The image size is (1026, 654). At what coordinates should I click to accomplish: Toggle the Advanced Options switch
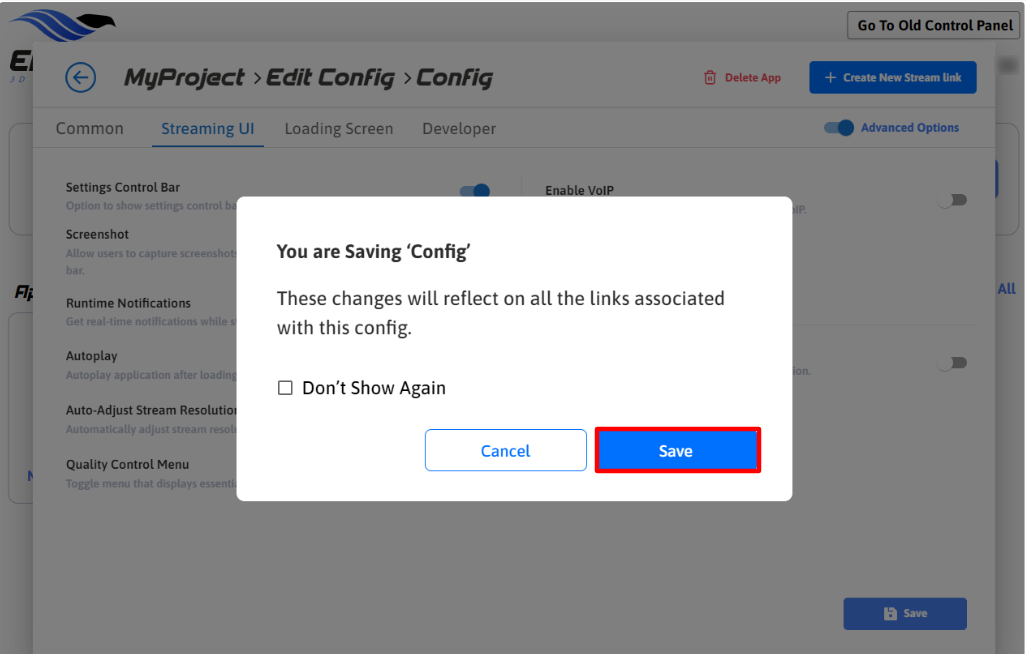pos(839,128)
